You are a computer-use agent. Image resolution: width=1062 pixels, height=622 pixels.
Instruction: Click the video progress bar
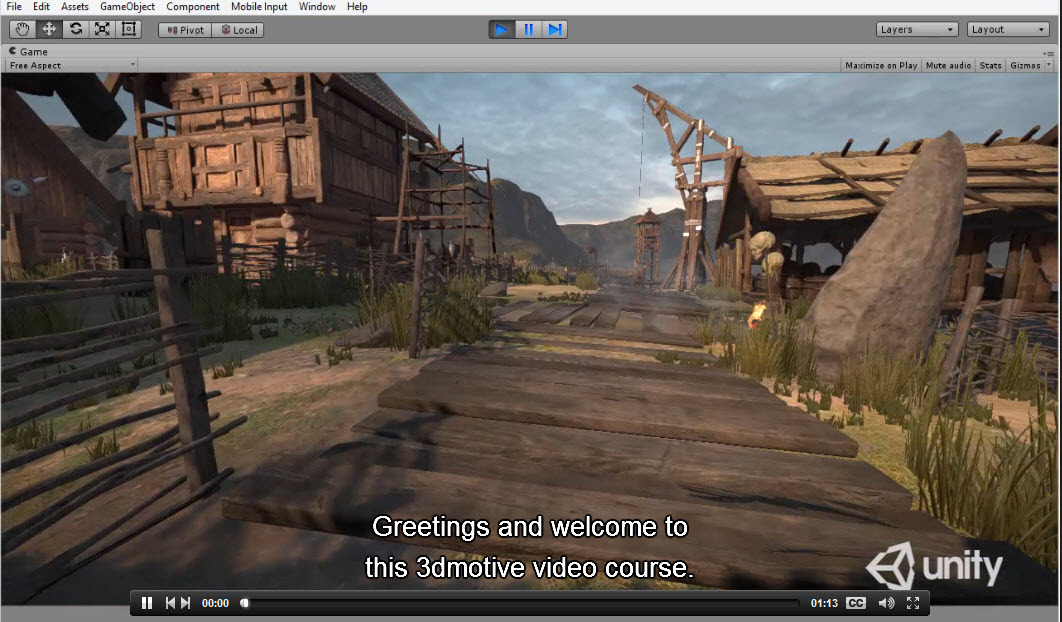pyautogui.click(x=520, y=603)
